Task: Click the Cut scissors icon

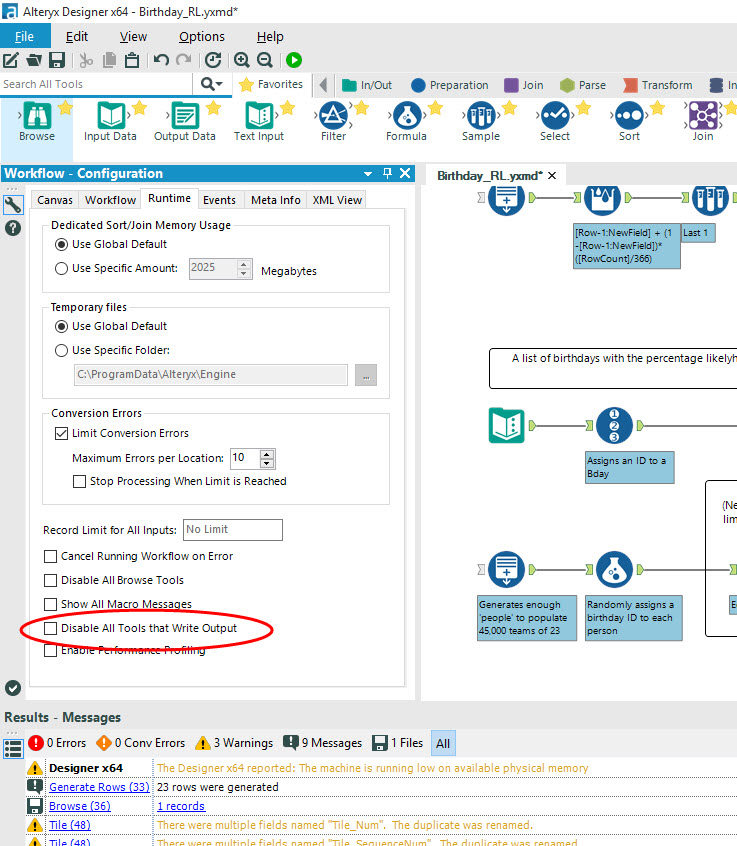Action: pyautogui.click(x=86, y=60)
